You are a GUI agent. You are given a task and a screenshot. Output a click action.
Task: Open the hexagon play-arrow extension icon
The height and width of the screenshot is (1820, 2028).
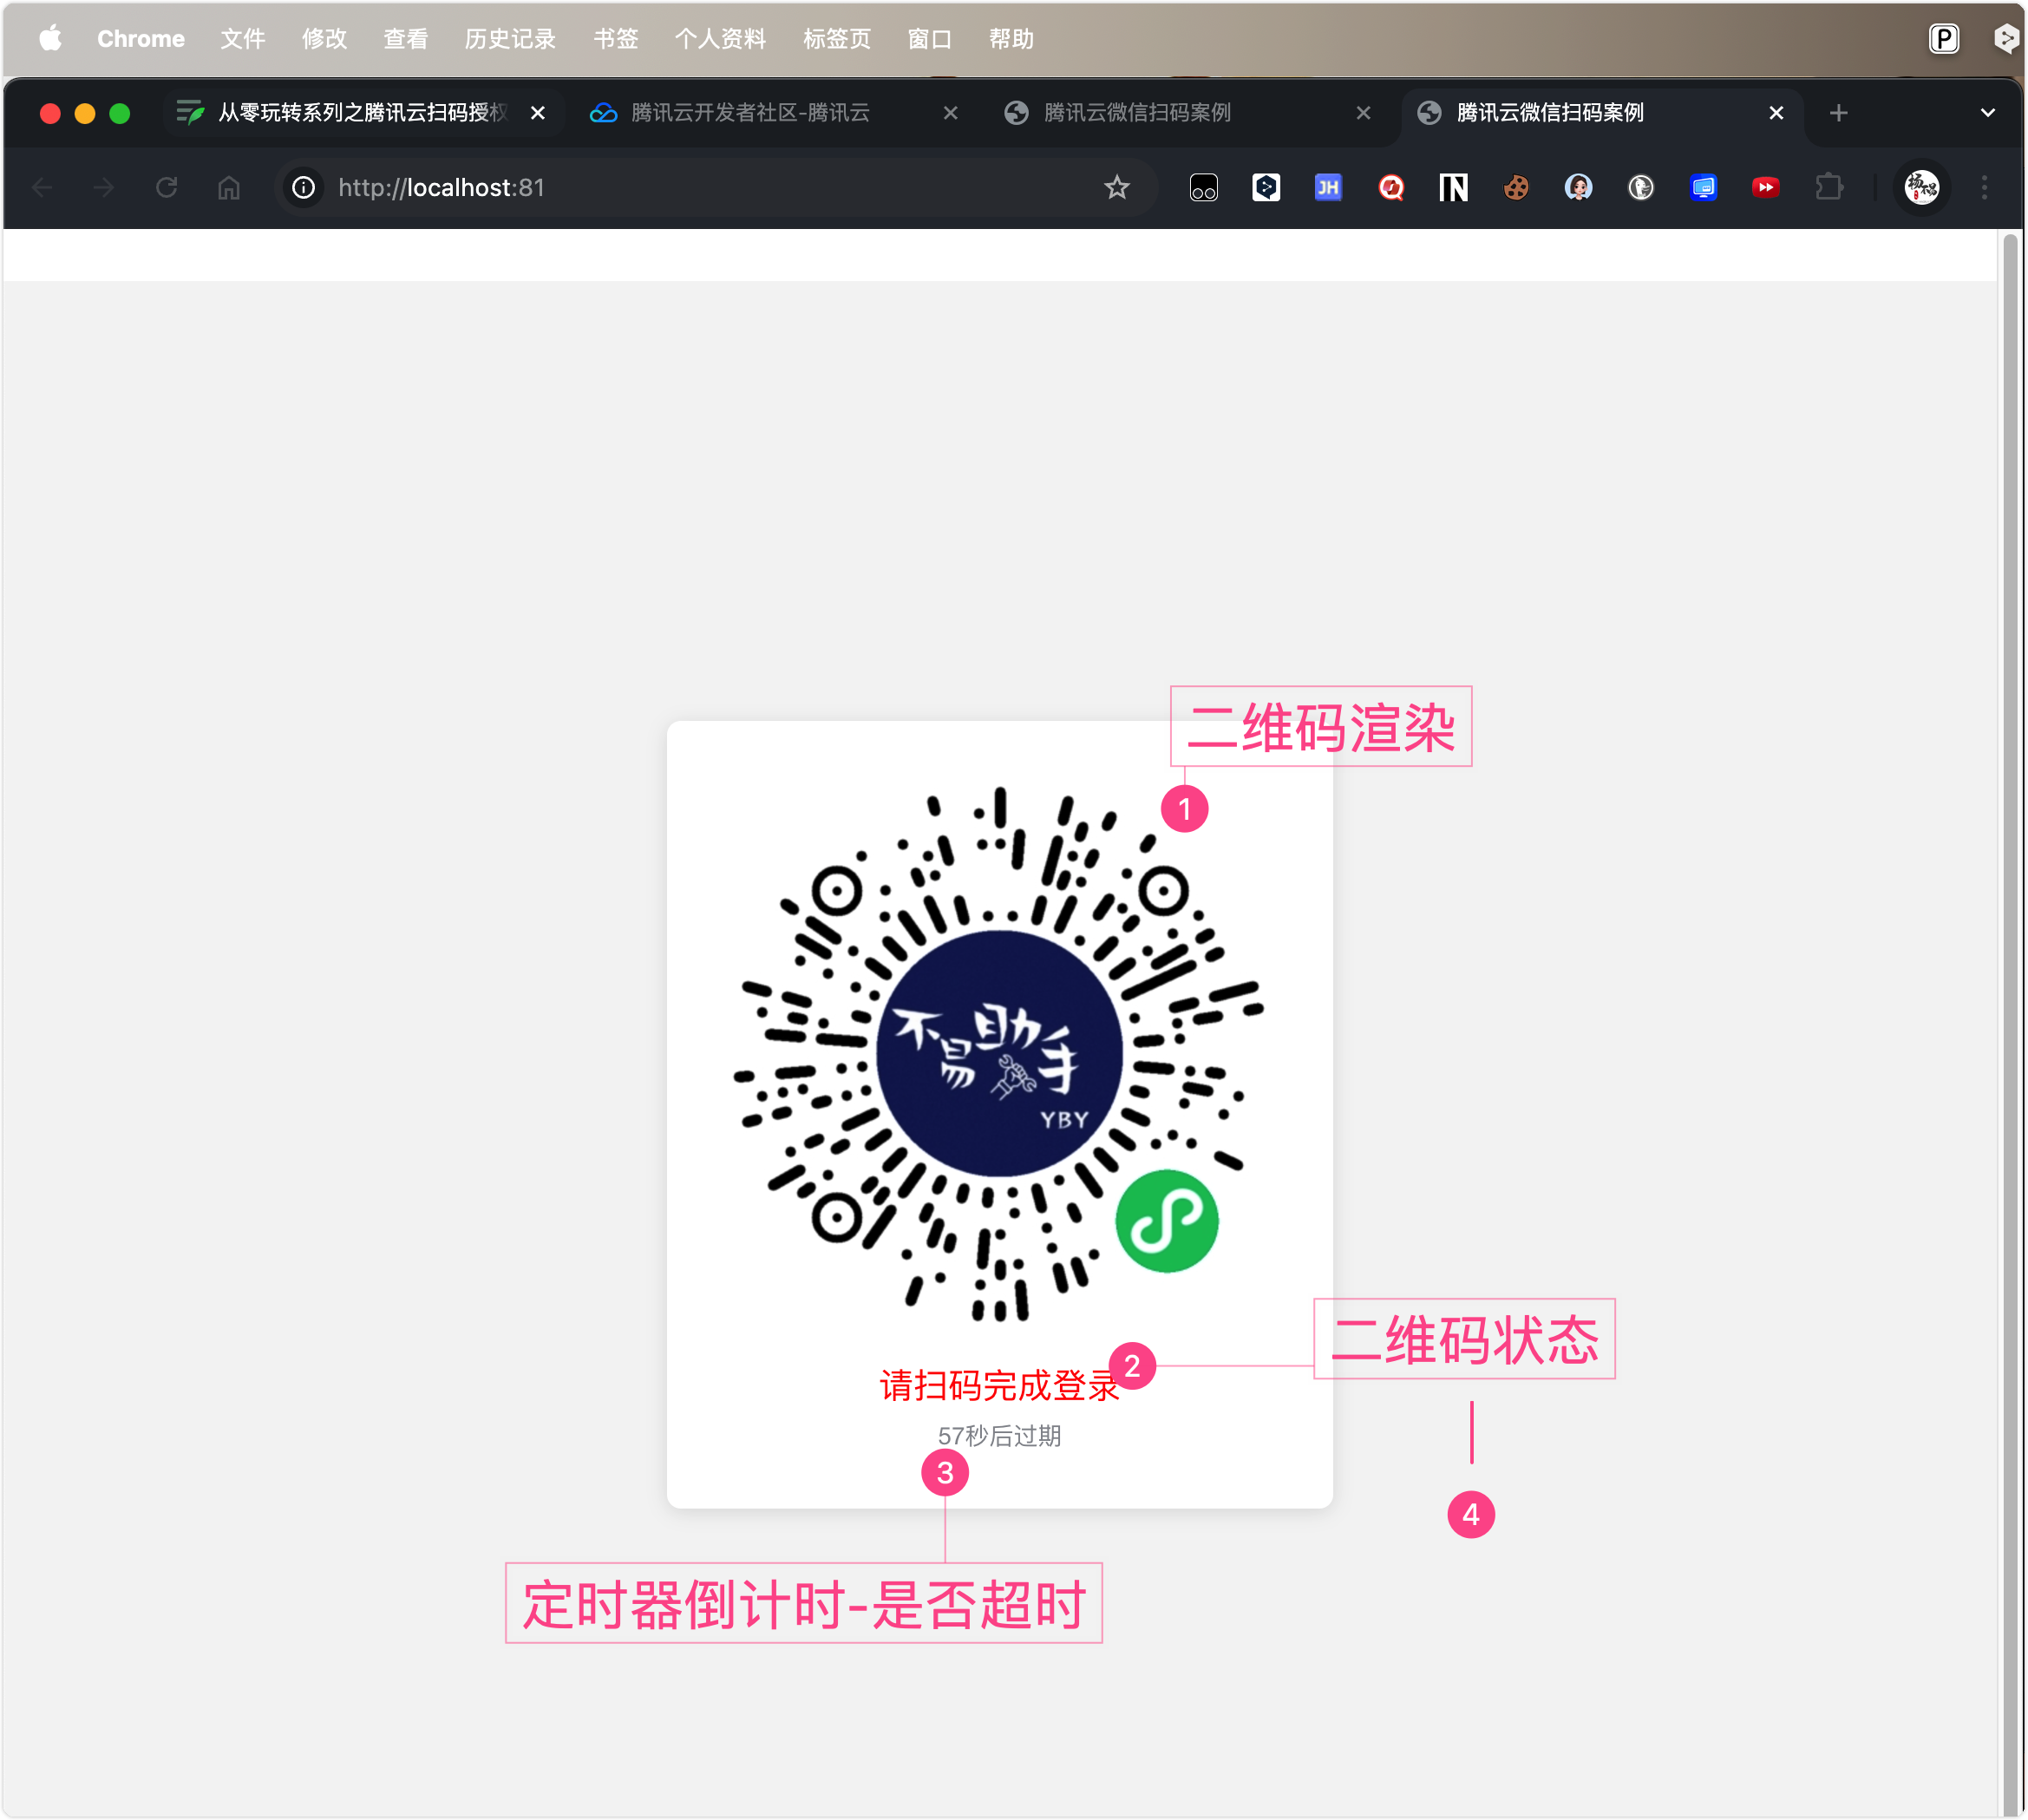click(x=1266, y=188)
